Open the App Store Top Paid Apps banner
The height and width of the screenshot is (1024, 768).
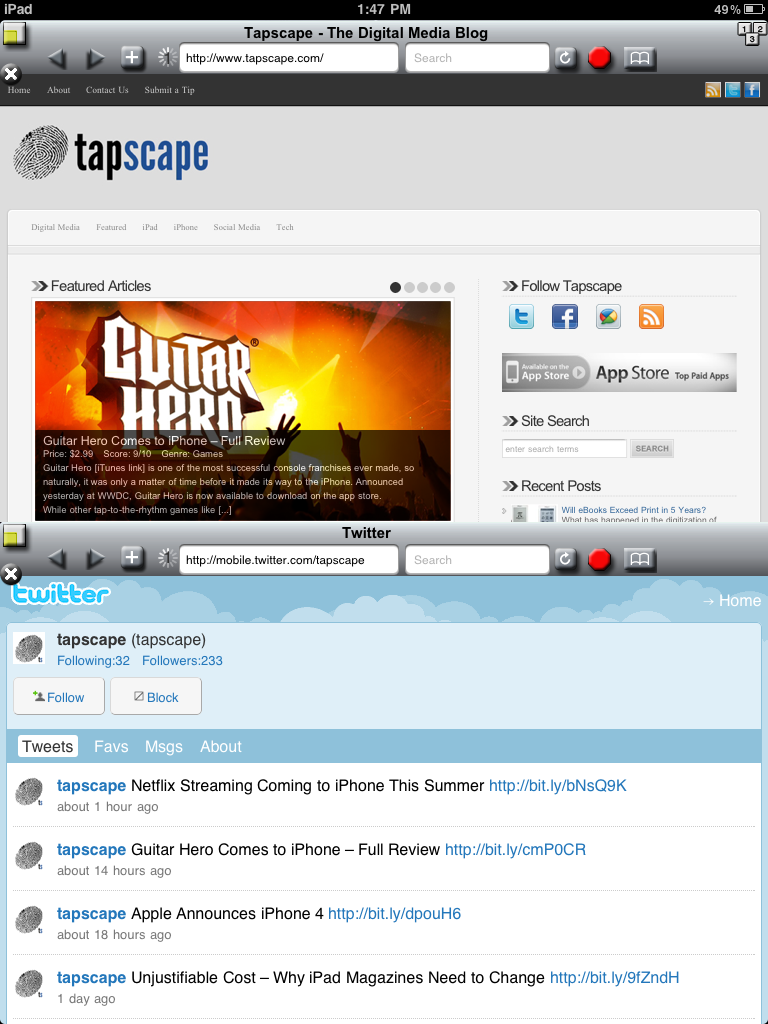(x=619, y=372)
